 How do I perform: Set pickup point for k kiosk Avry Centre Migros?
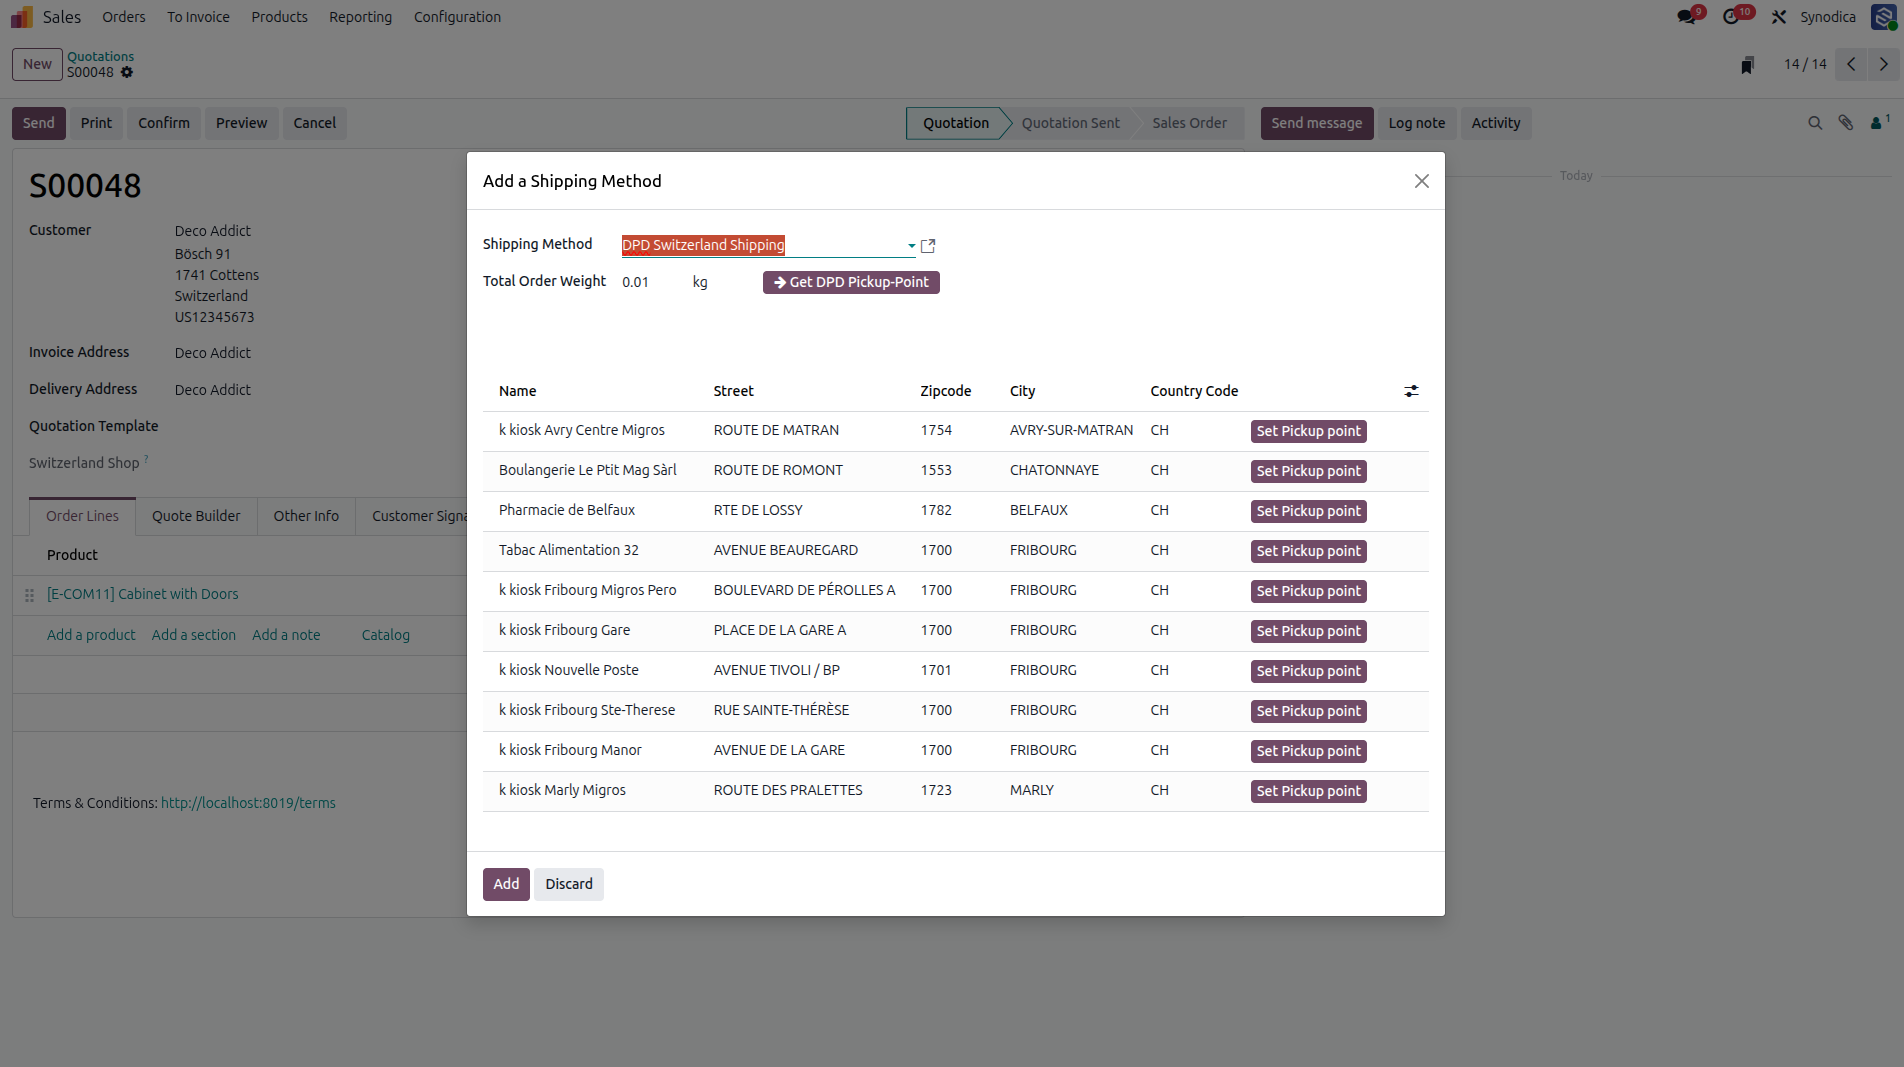coord(1308,431)
